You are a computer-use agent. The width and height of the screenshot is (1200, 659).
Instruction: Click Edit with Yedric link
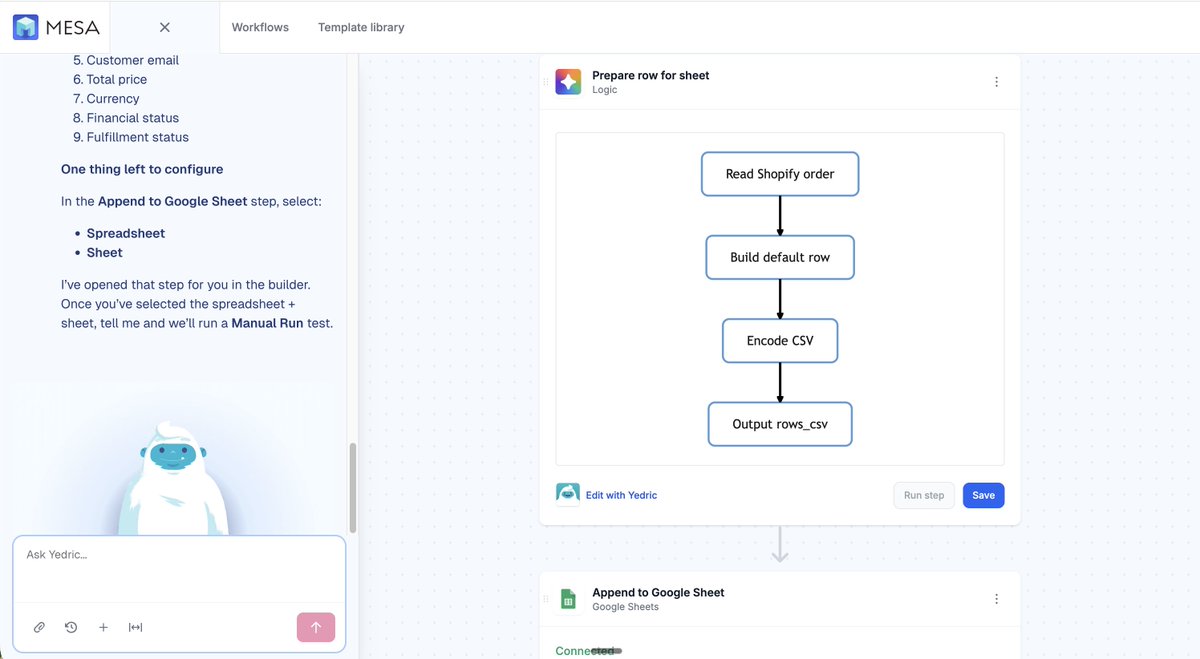point(621,495)
